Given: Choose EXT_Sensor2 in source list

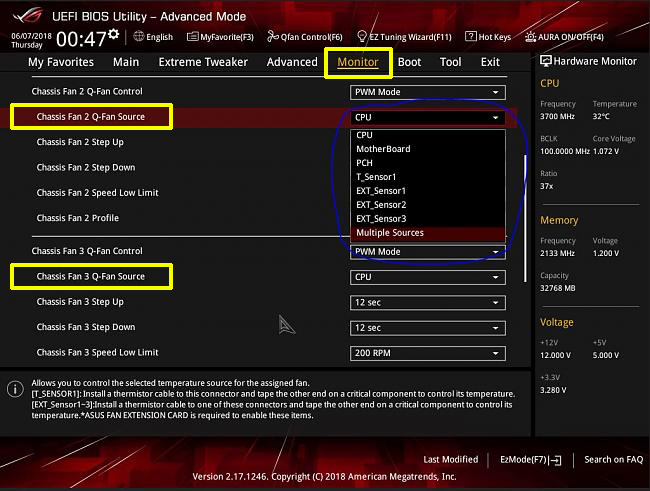Looking at the screenshot, I should [428, 205].
